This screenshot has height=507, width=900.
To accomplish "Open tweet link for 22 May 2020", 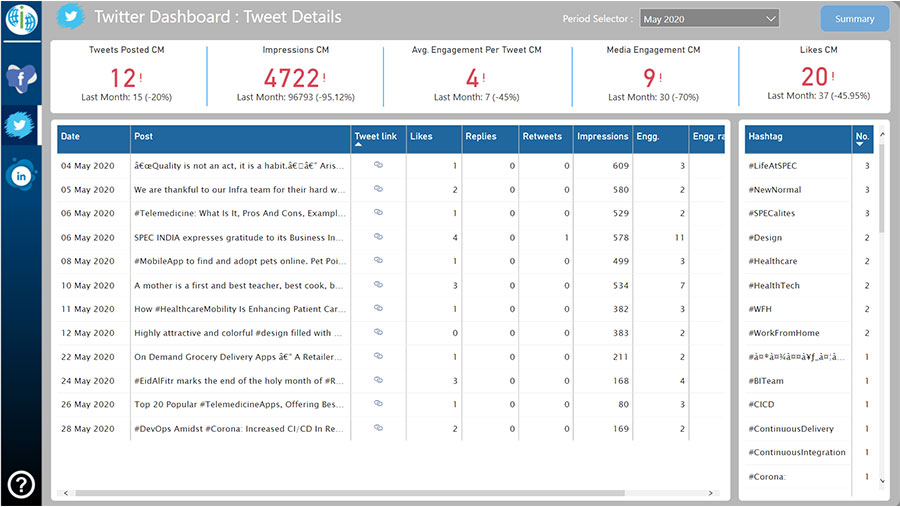I will tap(378, 356).
